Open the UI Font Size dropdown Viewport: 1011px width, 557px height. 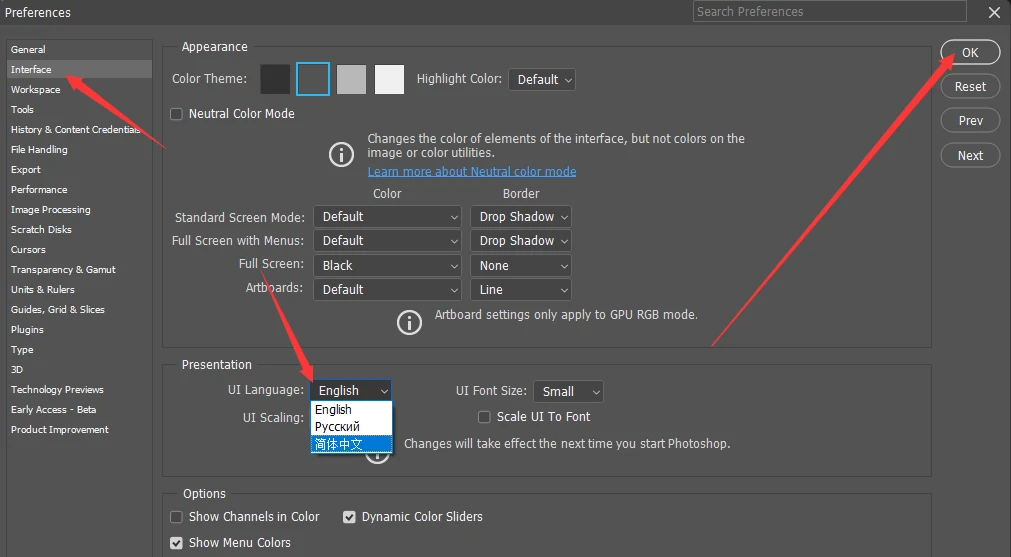tap(569, 392)
